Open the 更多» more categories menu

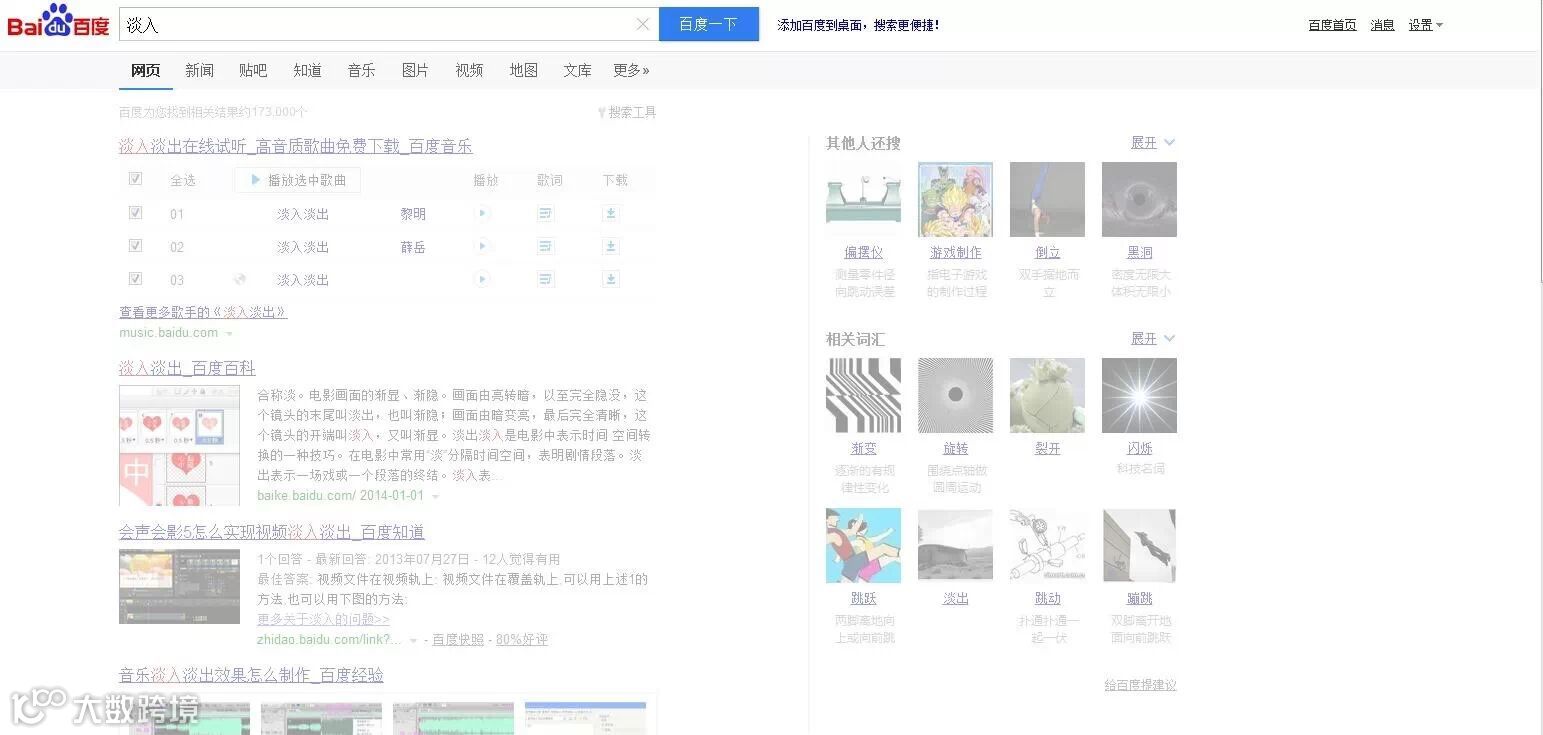[x=631, y=70]
